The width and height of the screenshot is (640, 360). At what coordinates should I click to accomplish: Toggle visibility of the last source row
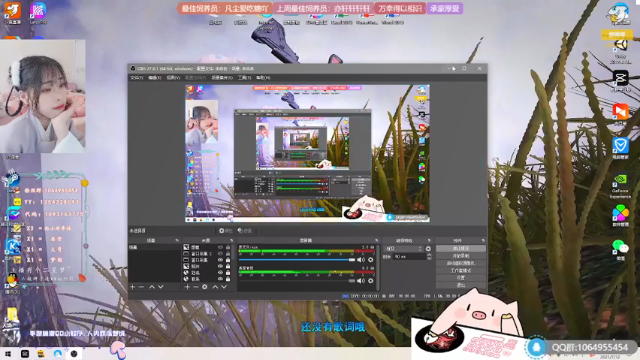[220, 279]
